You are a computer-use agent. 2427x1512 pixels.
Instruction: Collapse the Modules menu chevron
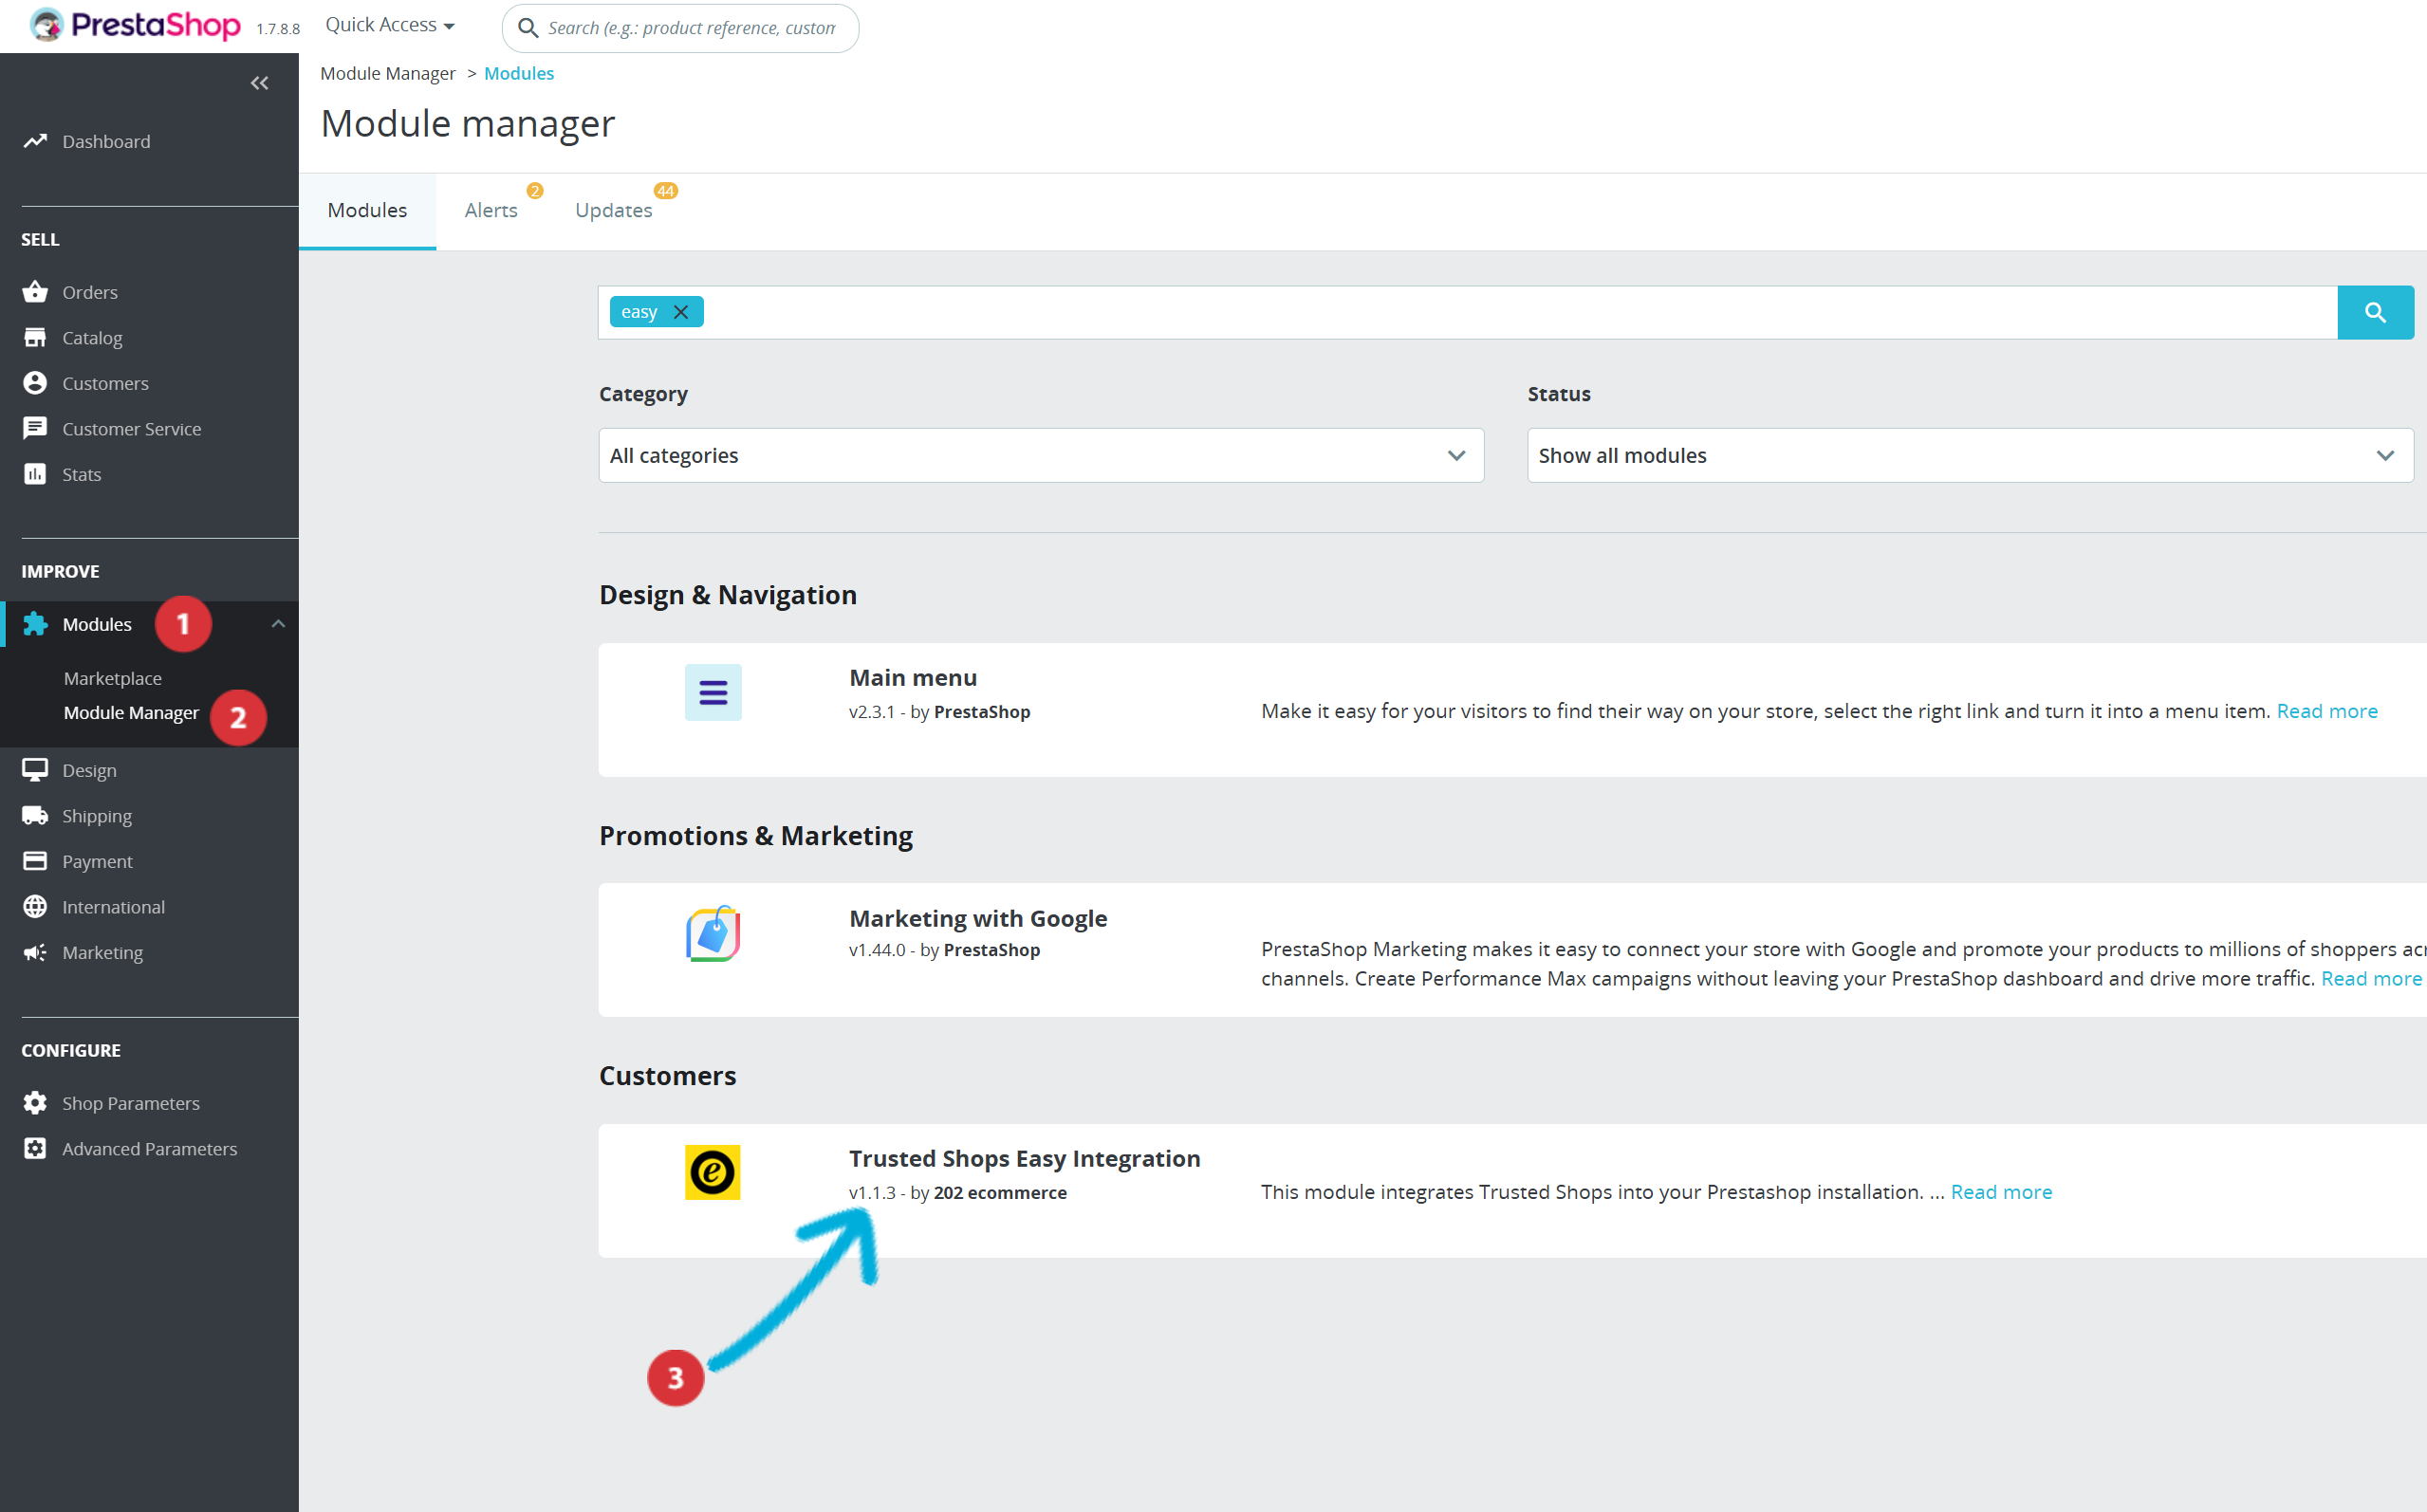pos(278,624)
